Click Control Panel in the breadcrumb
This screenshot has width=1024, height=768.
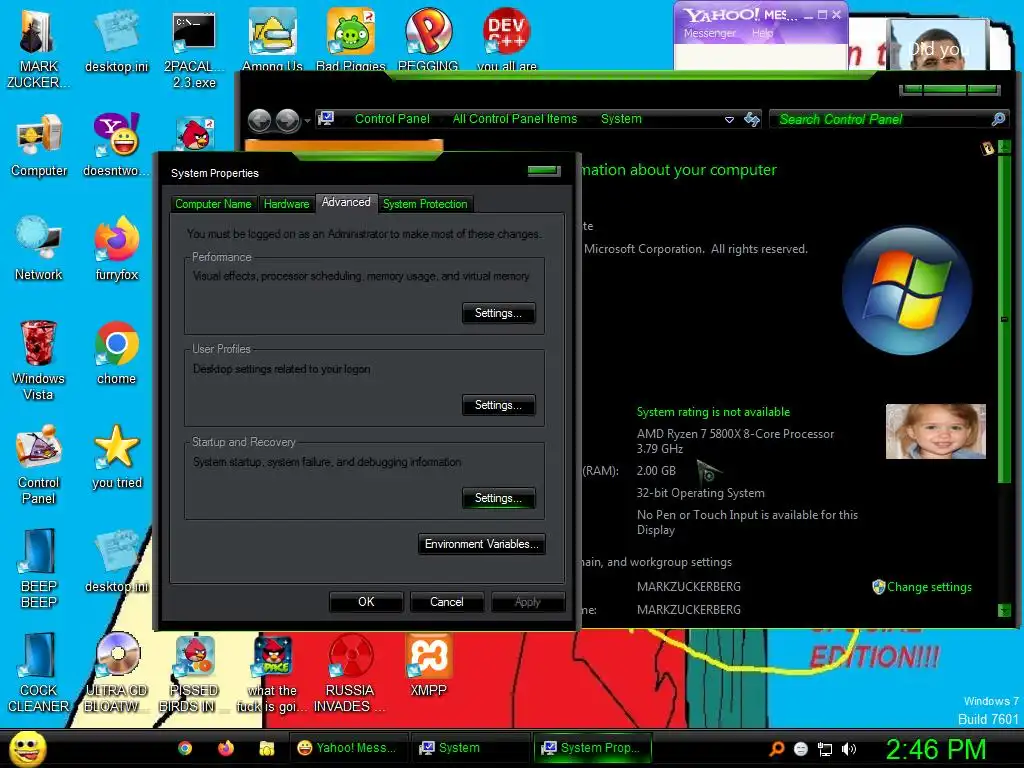click(x=392, y=119)
